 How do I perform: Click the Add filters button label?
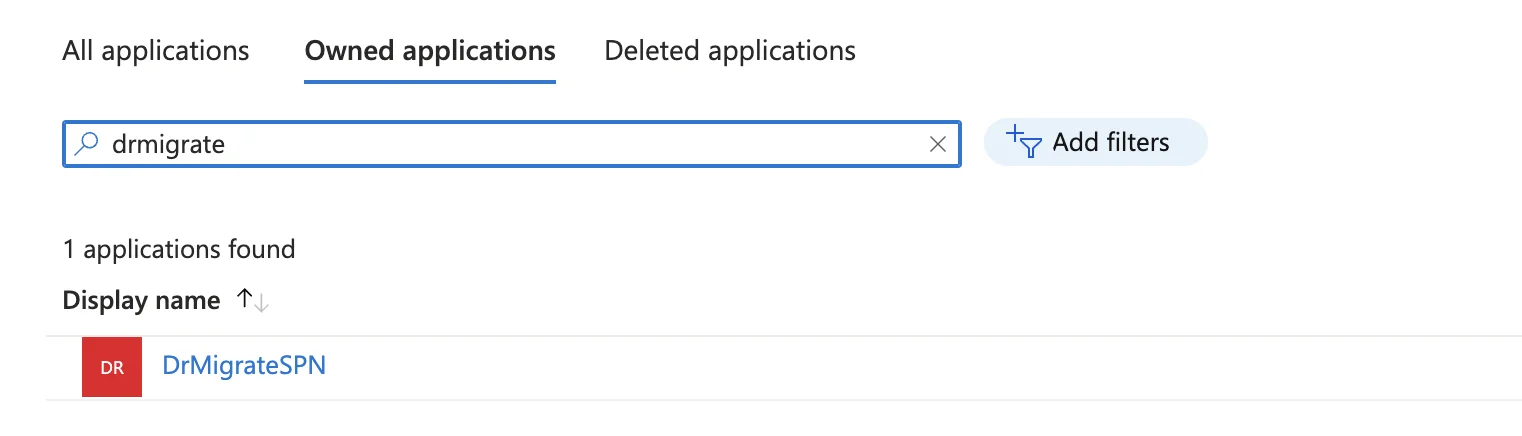[1111, 142]
